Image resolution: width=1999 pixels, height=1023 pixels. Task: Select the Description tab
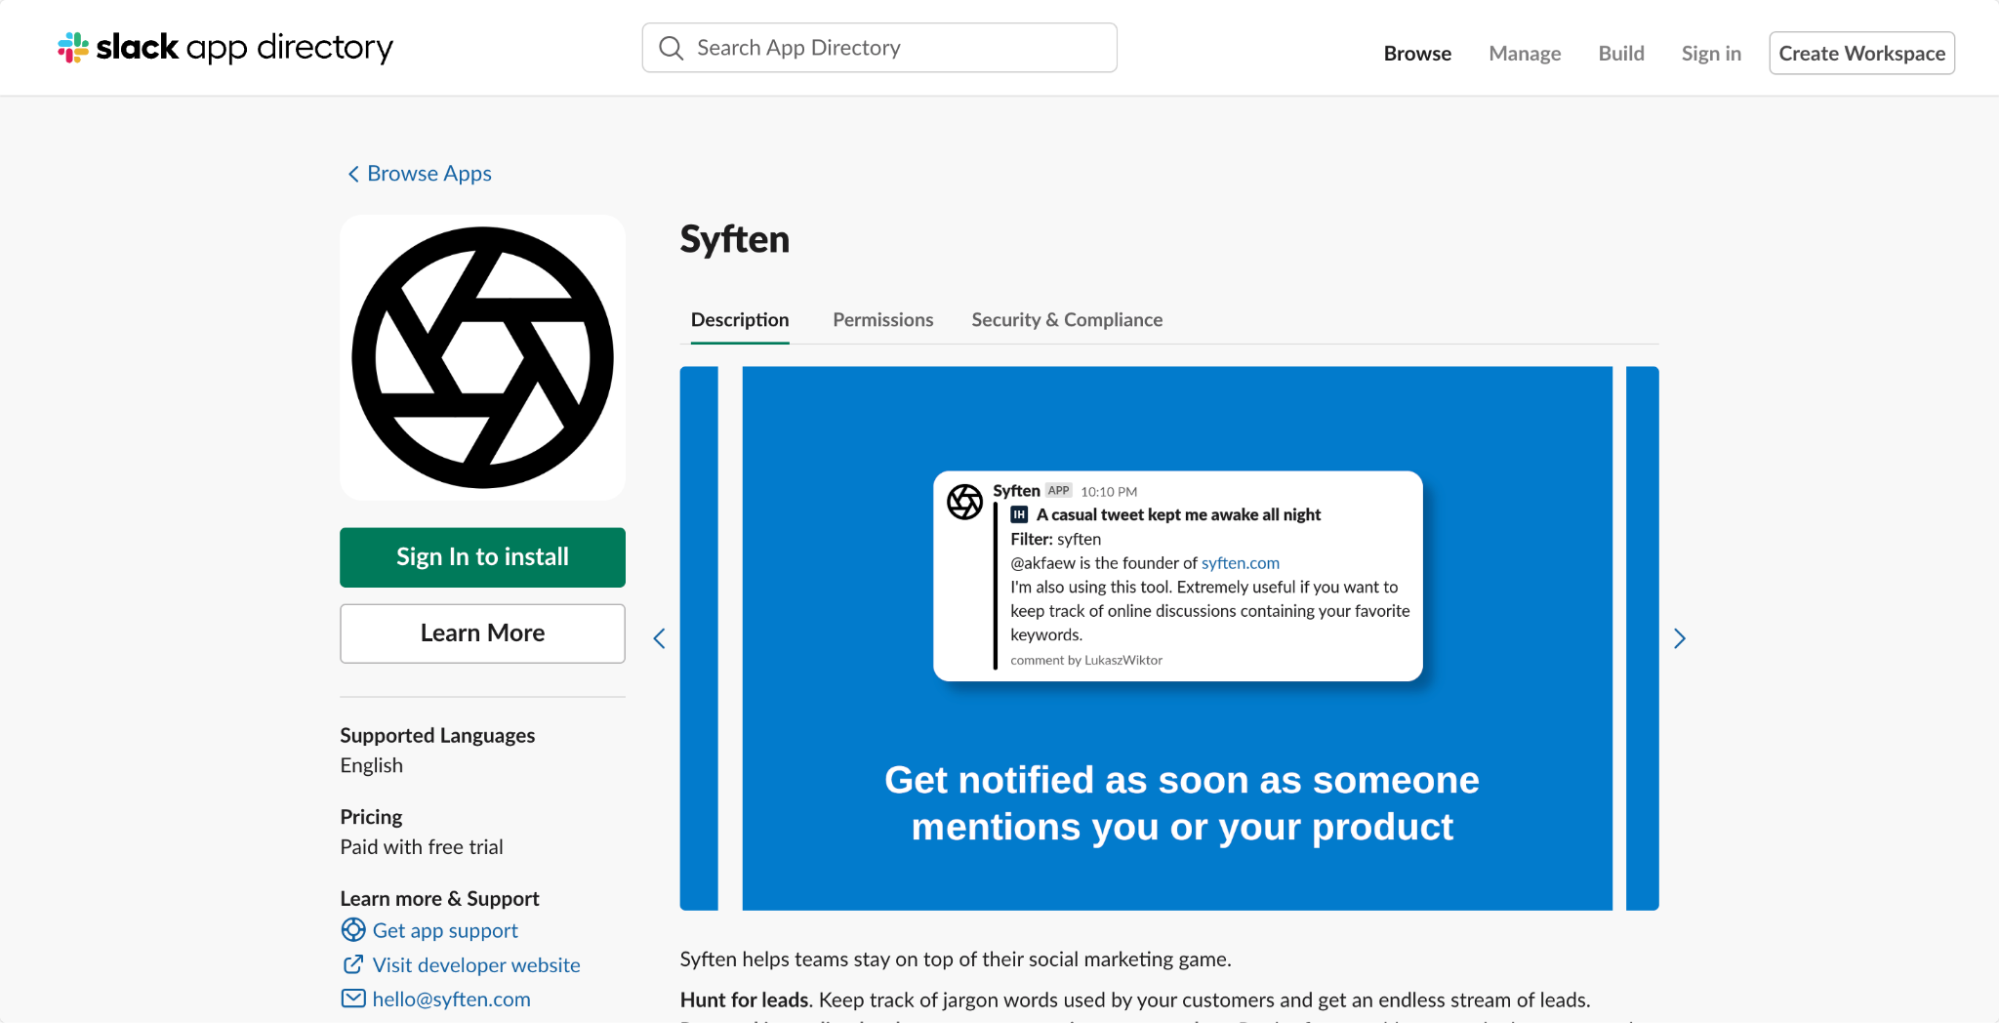point(740,320)
